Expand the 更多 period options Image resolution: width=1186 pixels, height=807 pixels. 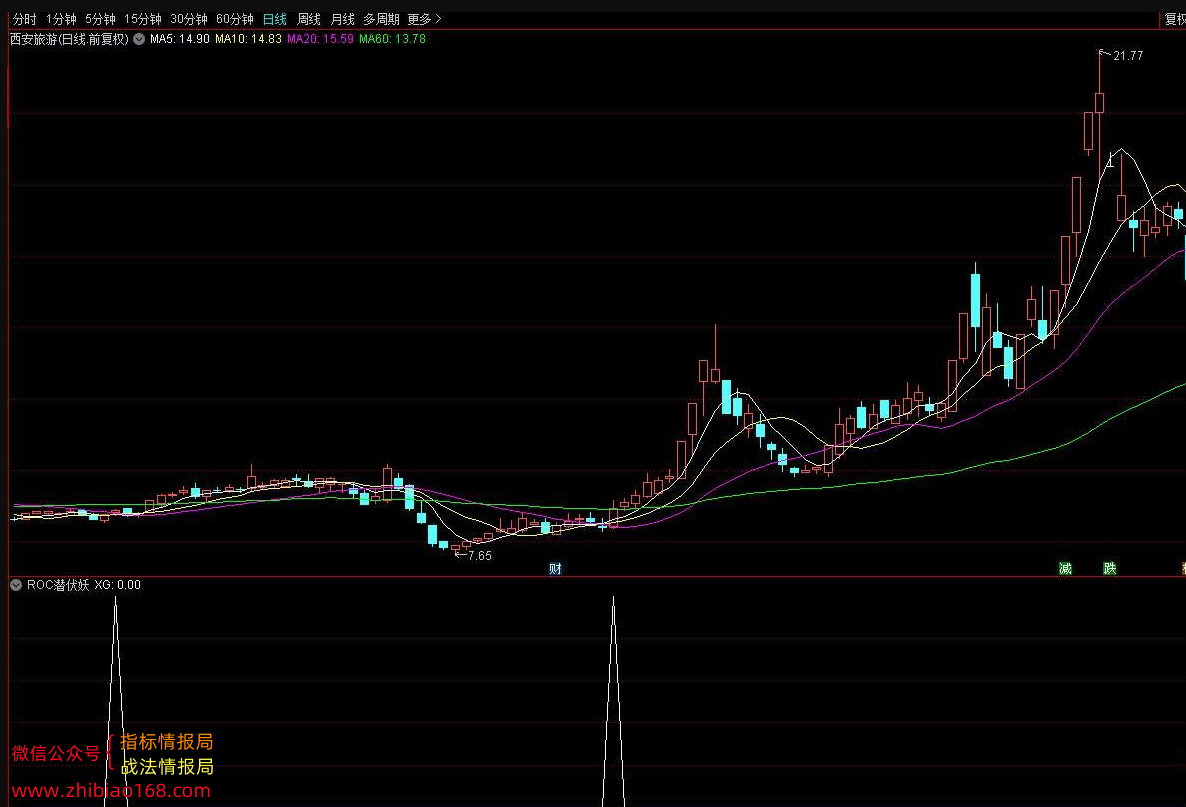point(424,19)
